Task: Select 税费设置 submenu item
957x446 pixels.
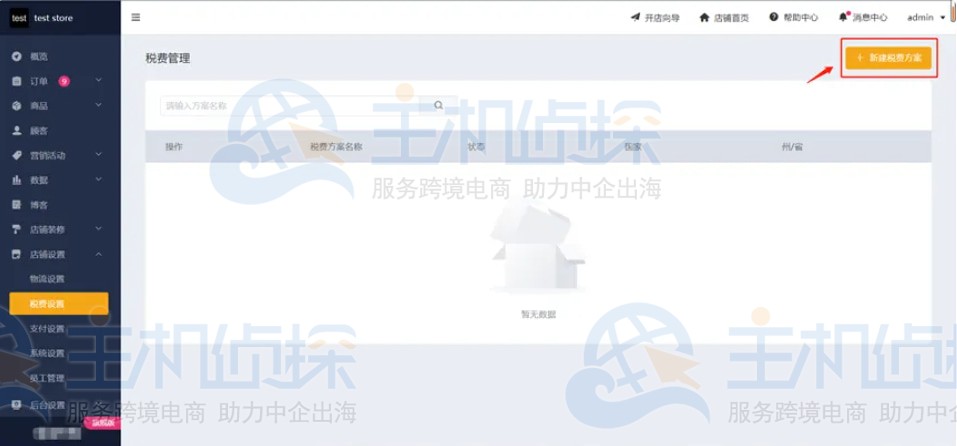Action: pyautogui.click(x=59, y=304)
